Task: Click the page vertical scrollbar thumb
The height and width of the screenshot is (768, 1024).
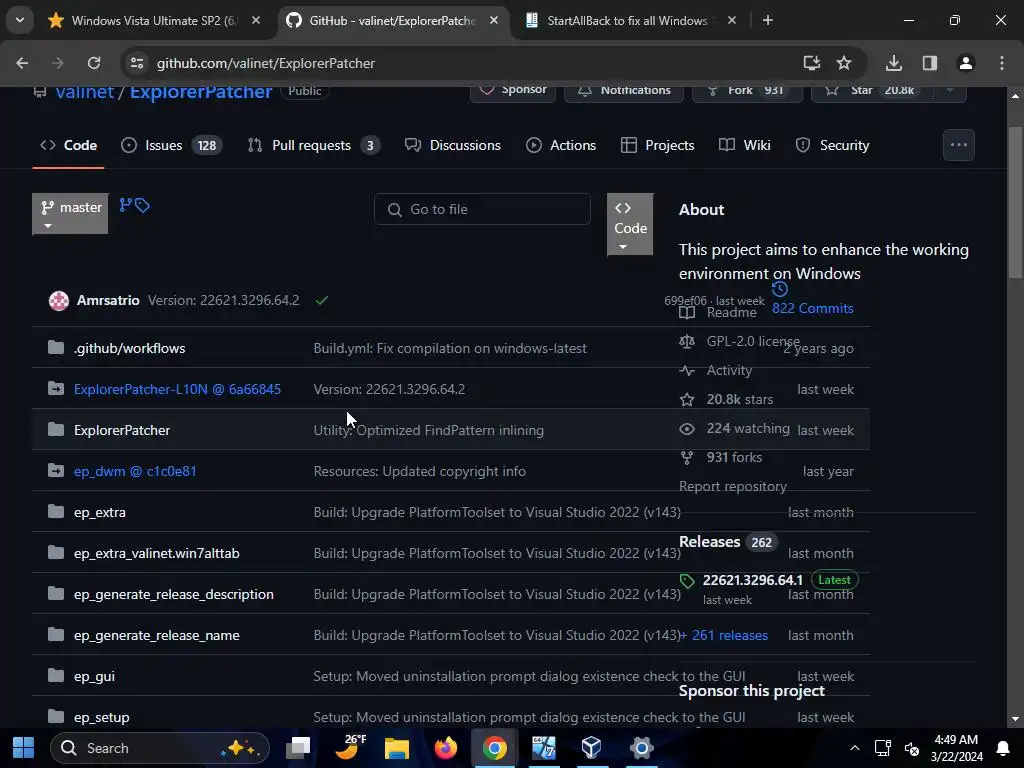Action: [x=1015, y=202]
